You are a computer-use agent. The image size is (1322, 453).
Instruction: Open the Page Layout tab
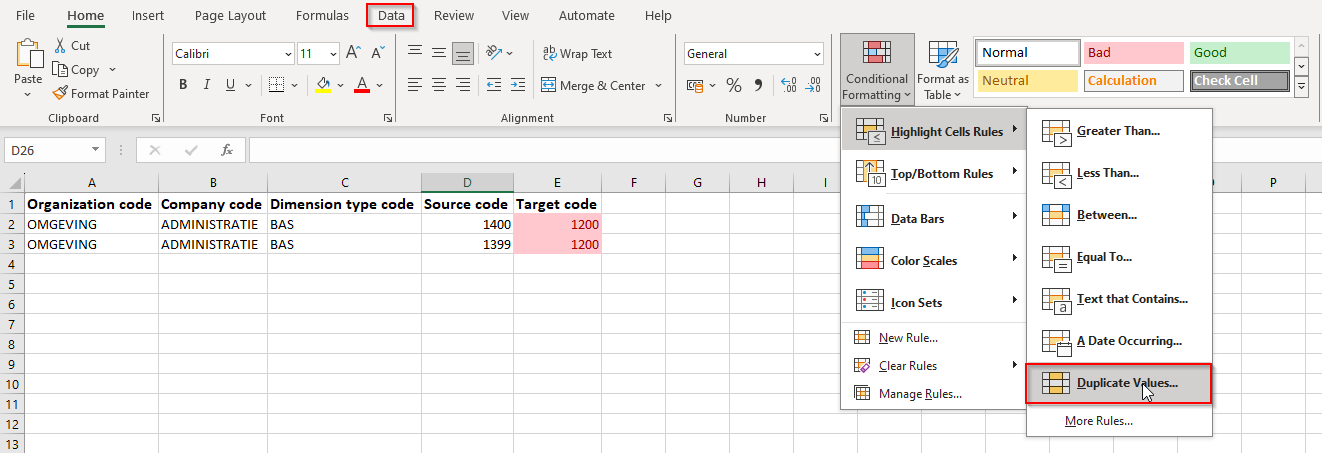click(x=230, y=15)
